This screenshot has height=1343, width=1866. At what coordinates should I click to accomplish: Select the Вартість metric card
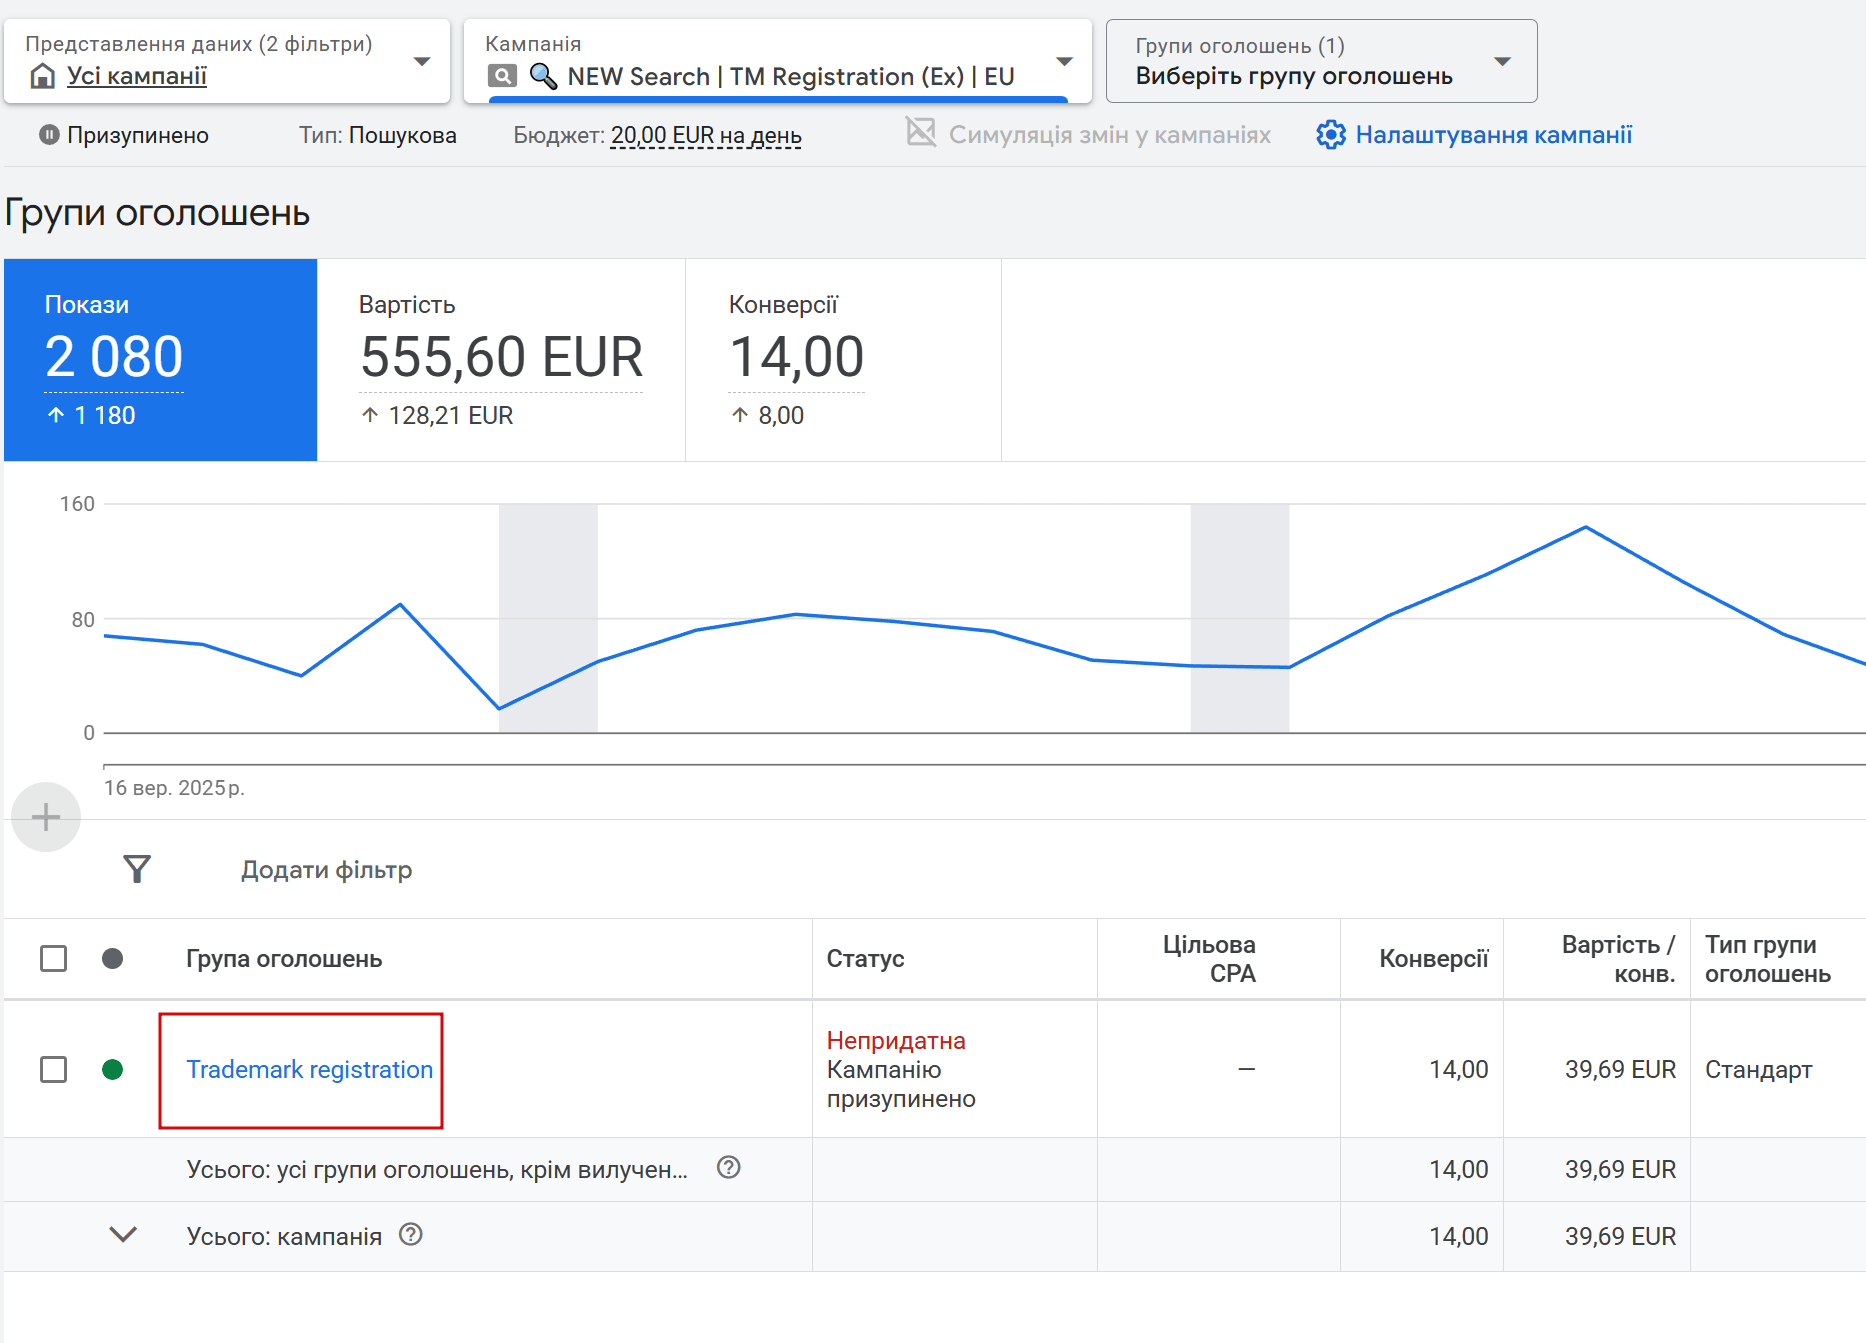[x=501, y=360]
